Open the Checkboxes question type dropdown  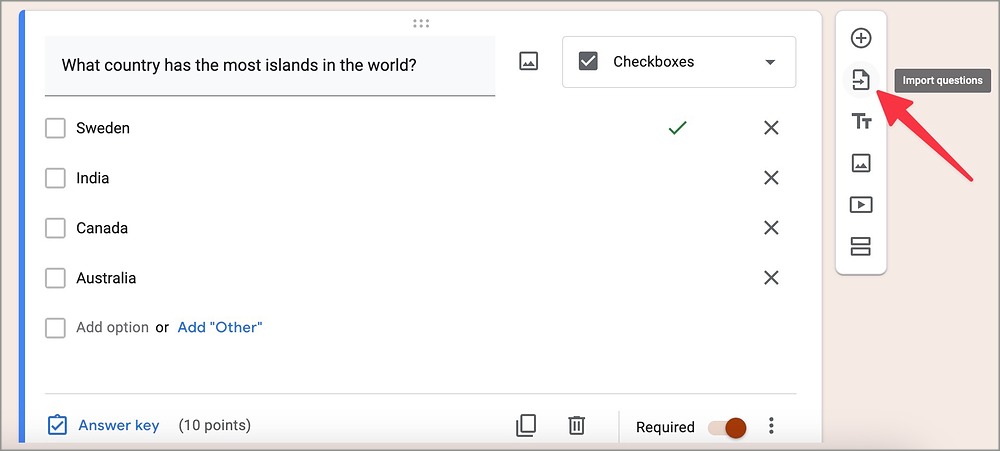[679, 62]
